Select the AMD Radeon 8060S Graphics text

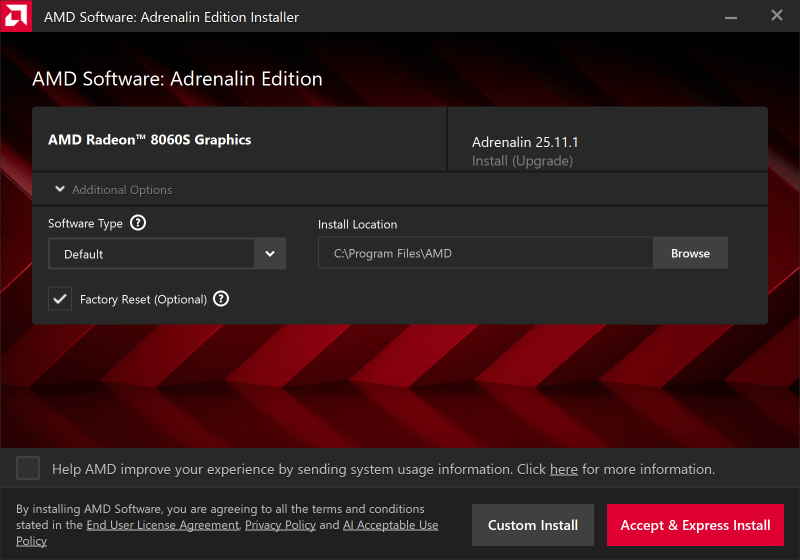pos(149,140)
